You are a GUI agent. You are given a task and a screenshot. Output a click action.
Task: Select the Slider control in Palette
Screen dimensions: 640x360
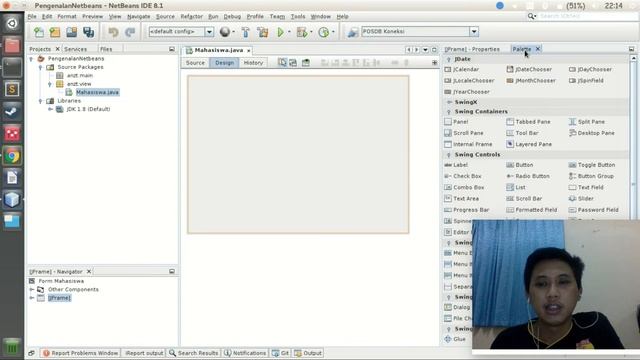pos(581,198)
